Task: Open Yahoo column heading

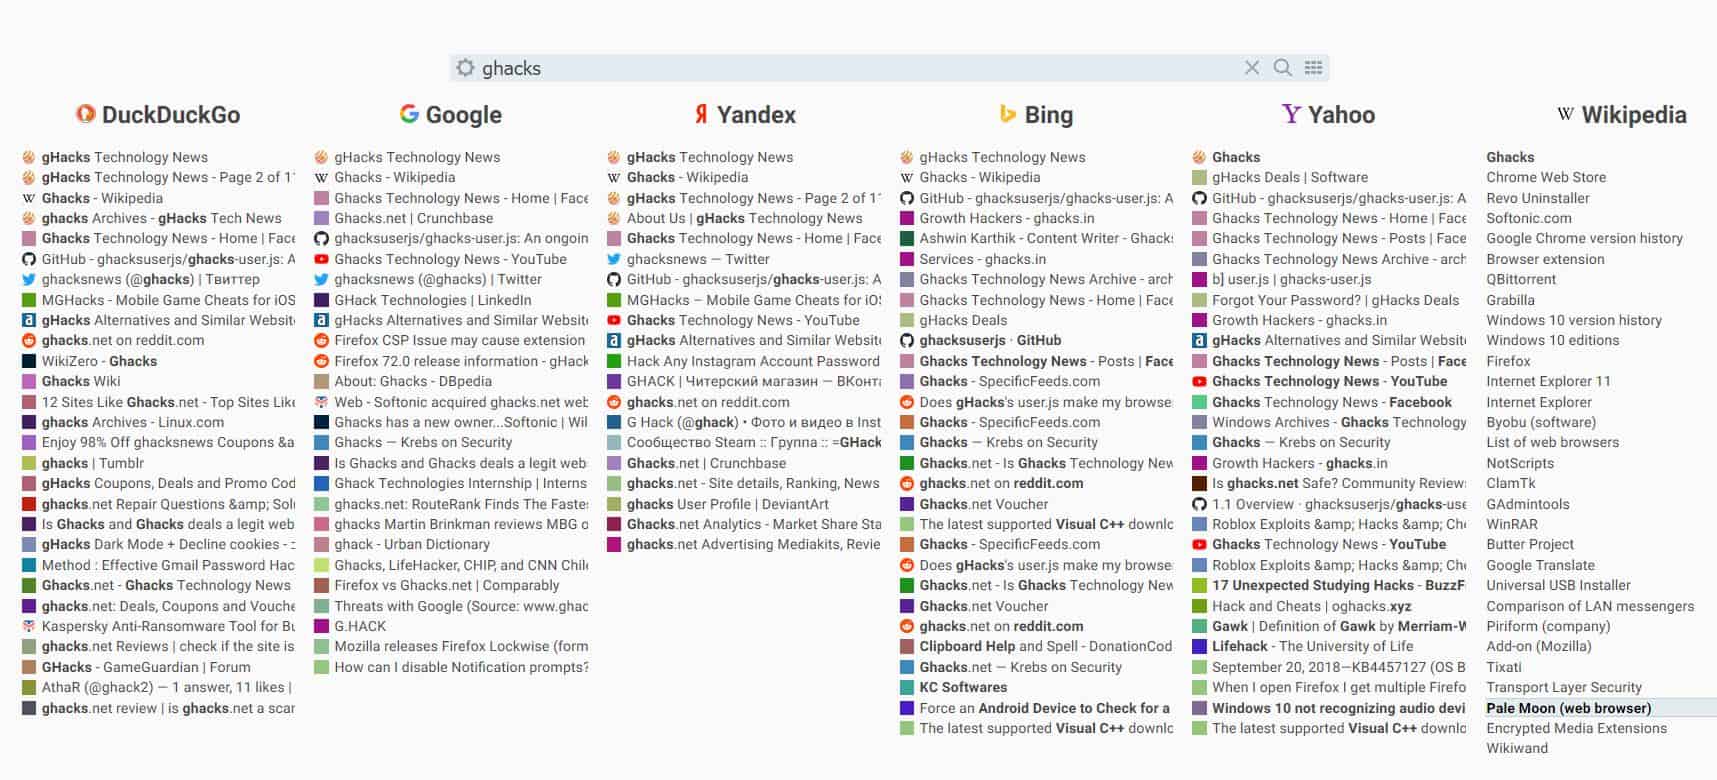Action: [1342, 115]
